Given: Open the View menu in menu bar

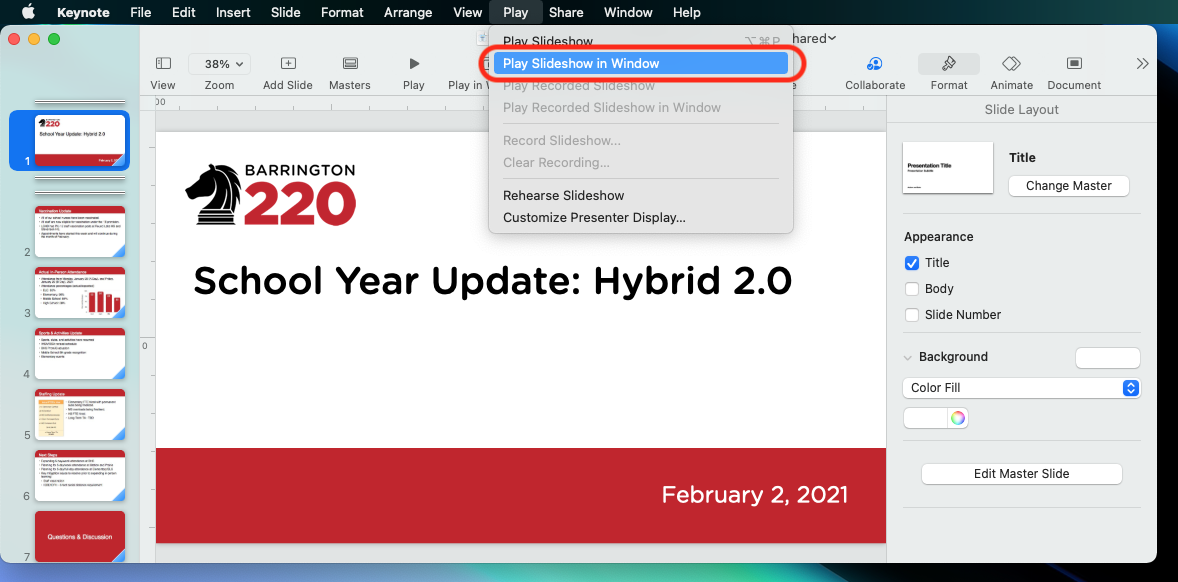Looking at the screenshot, I should 468,12.
